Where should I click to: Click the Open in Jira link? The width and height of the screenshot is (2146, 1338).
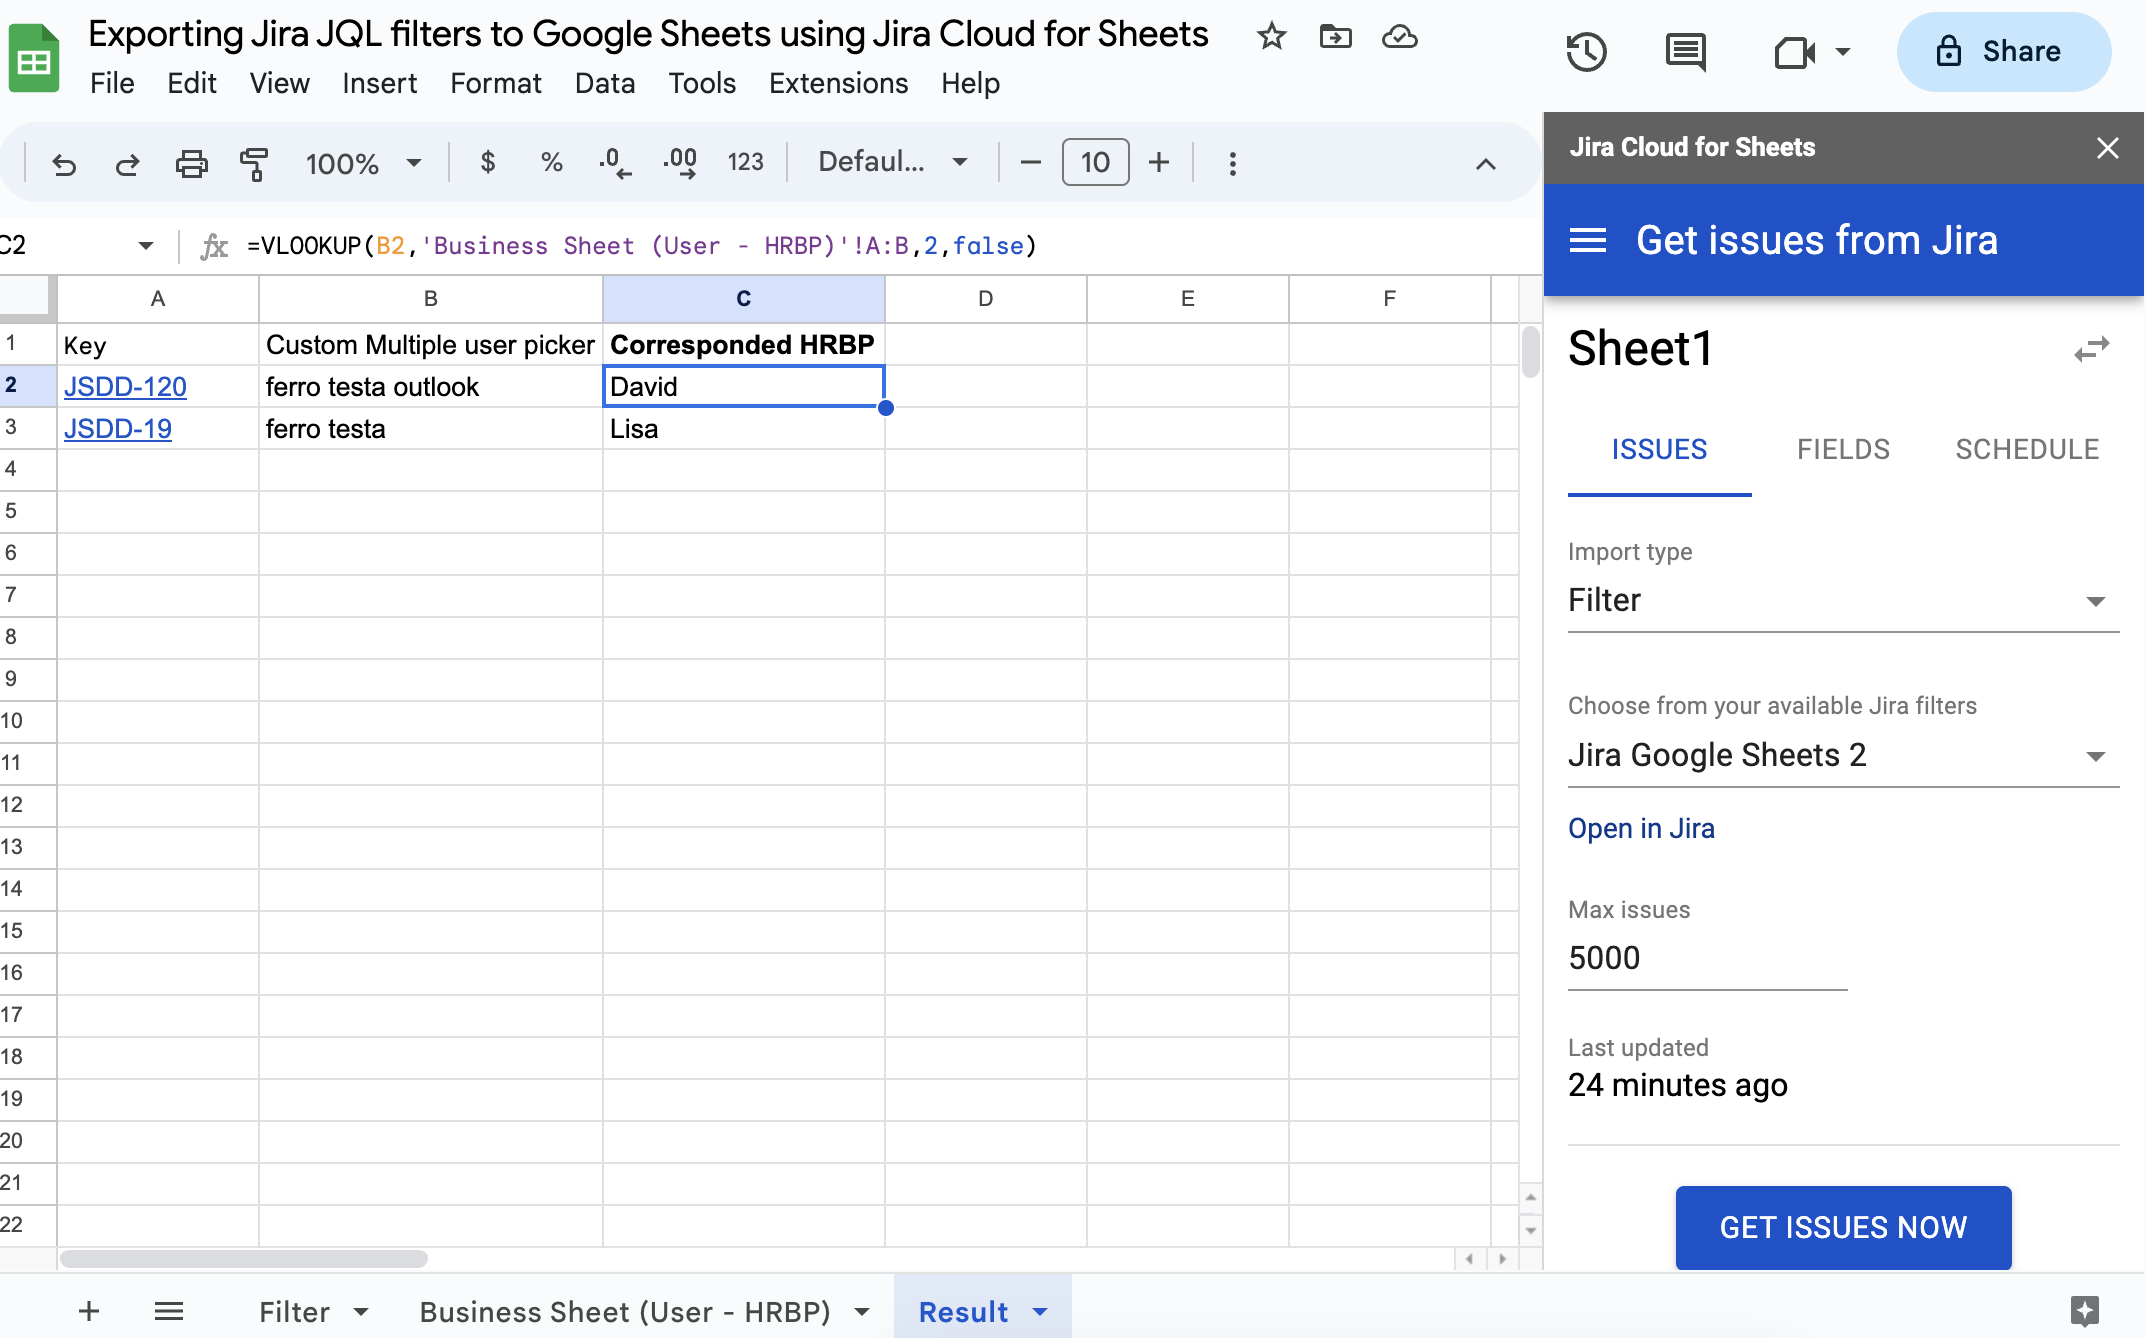click(x=1641, y=829)
